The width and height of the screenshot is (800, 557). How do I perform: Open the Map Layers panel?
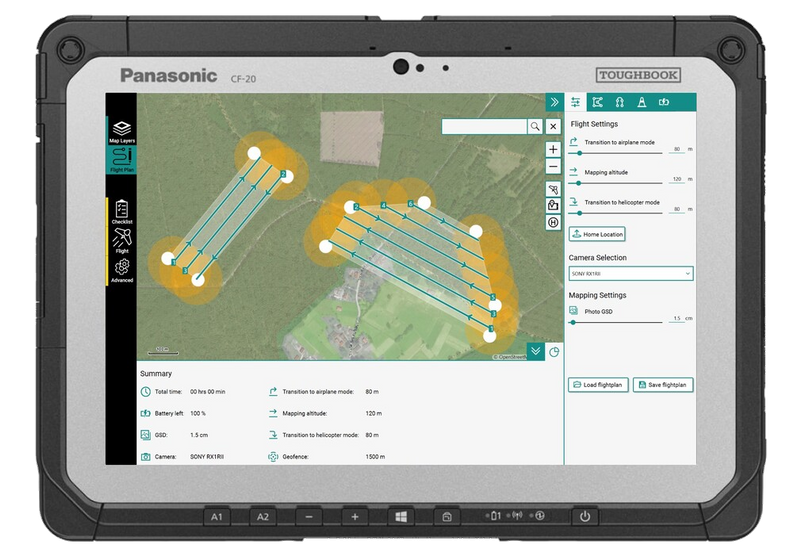(x=121, y=131)
